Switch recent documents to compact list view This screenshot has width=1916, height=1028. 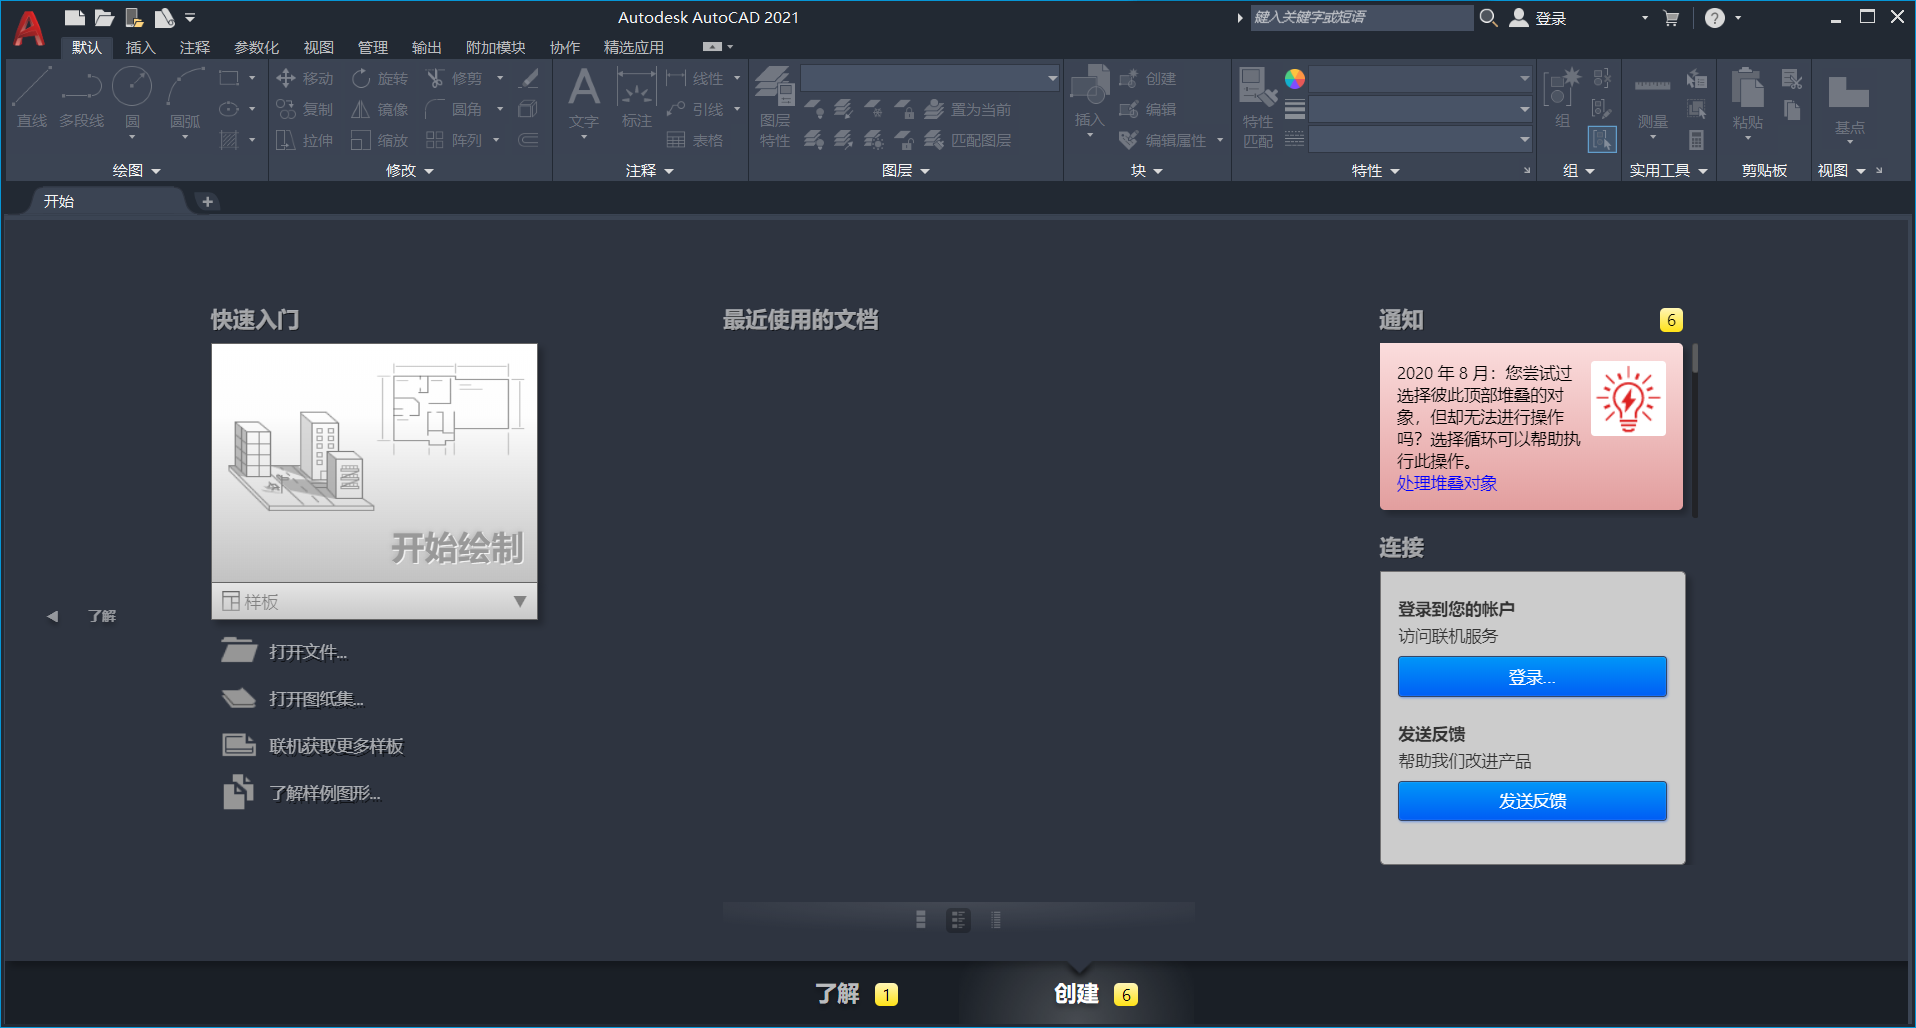(995, 920)
